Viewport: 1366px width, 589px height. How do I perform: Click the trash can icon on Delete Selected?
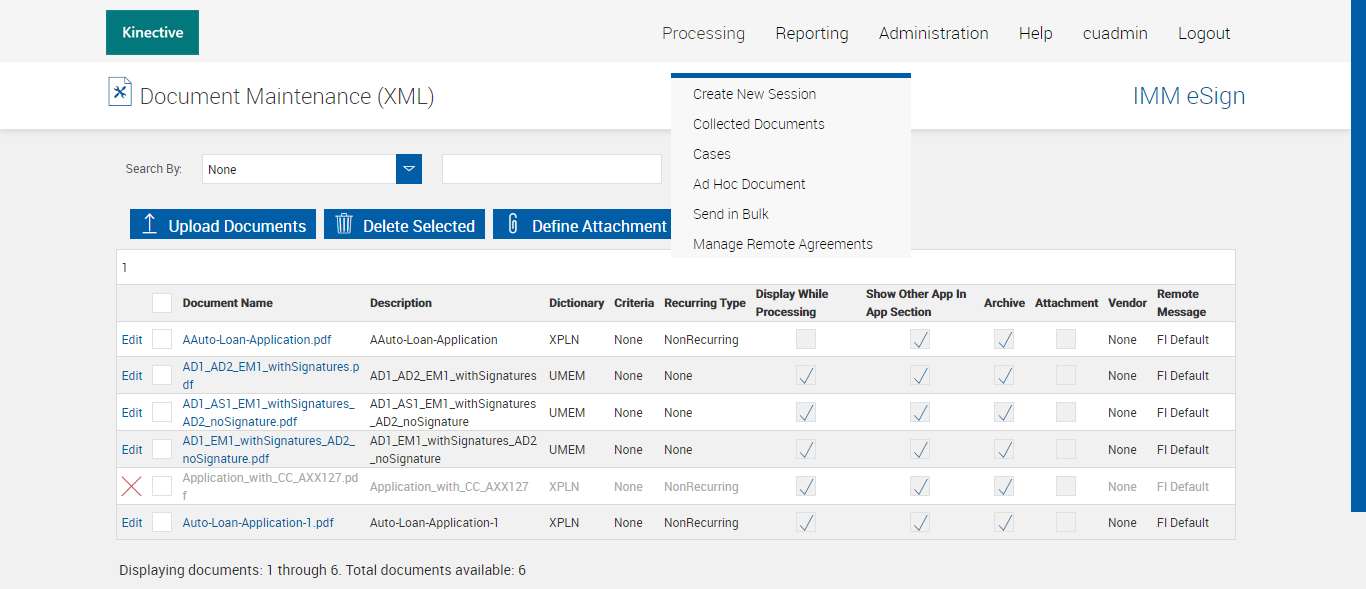point(344,224)
